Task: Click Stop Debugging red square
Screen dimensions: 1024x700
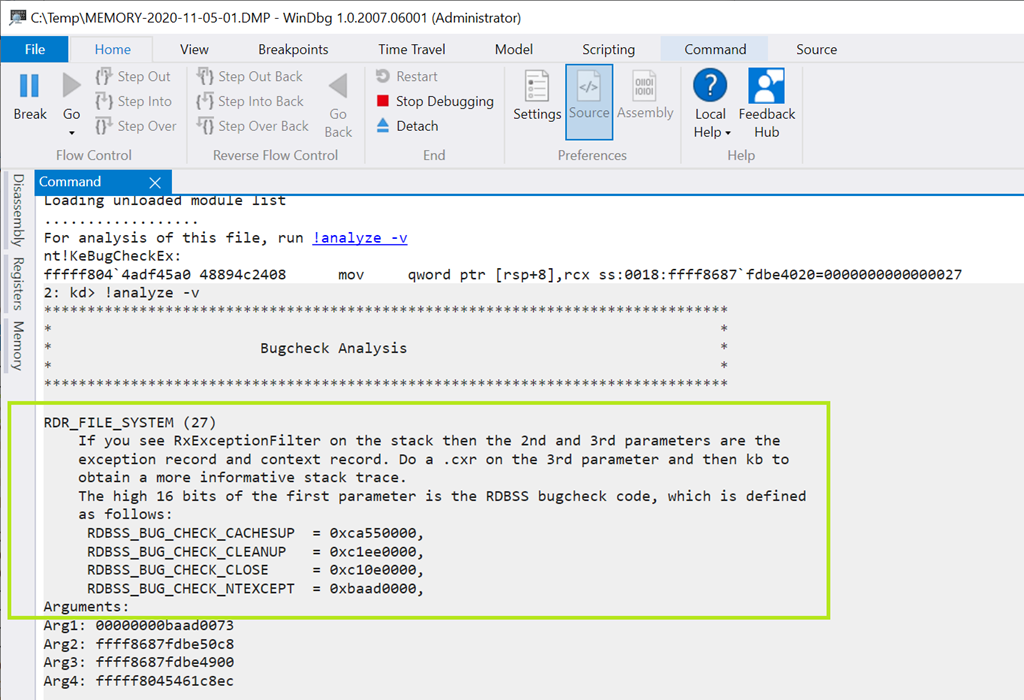Action: pyautogui.click(x=383, y=101)
